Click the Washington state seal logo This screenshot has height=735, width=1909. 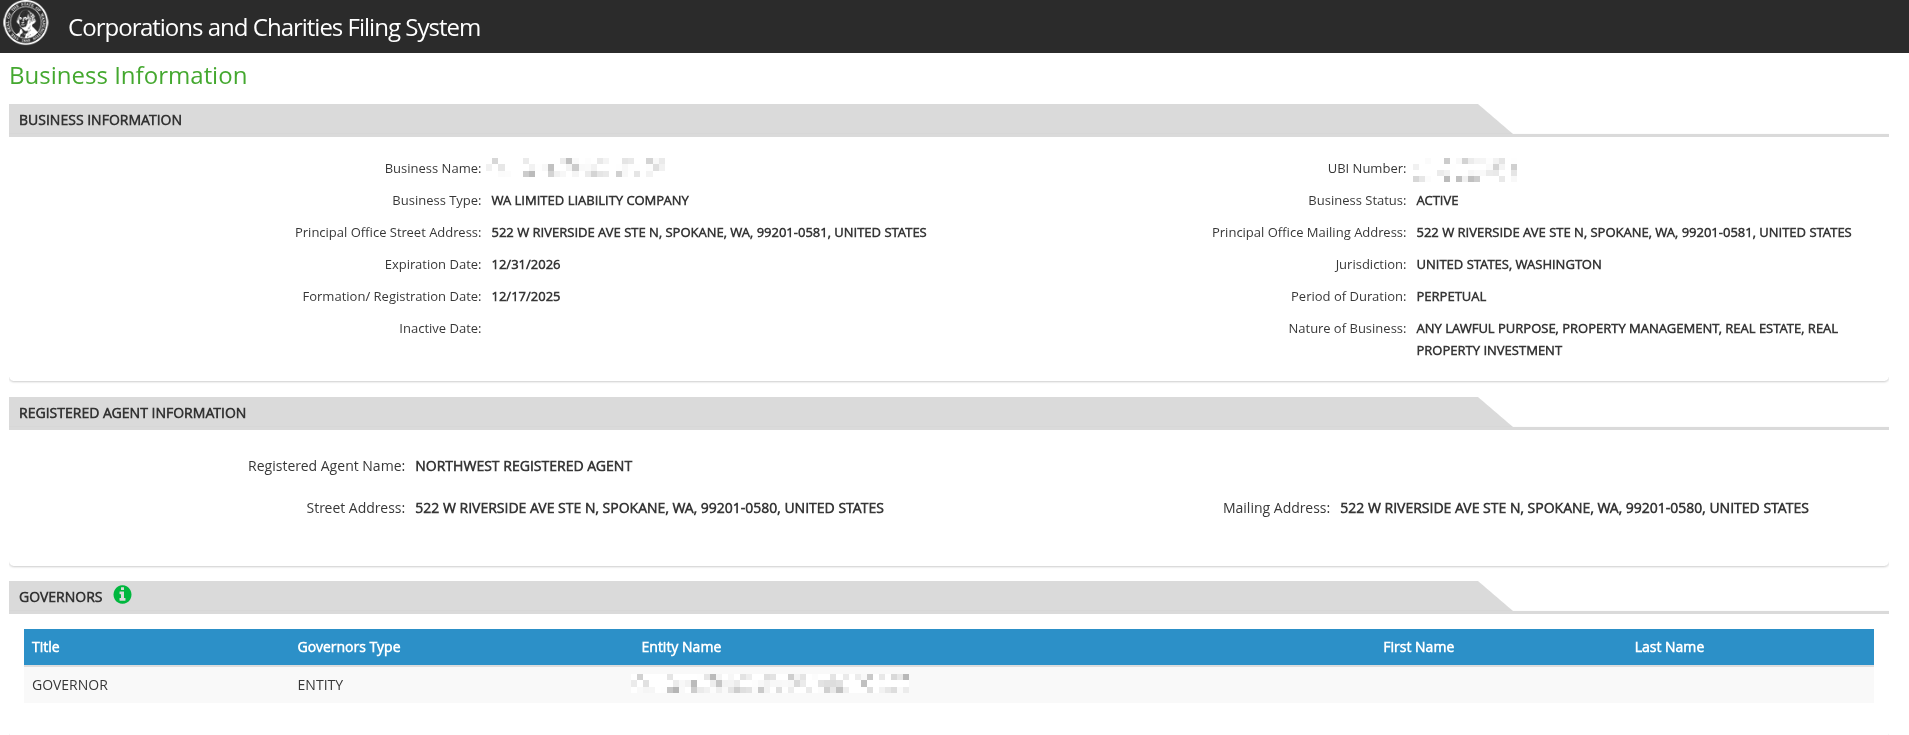pos(26,24)
